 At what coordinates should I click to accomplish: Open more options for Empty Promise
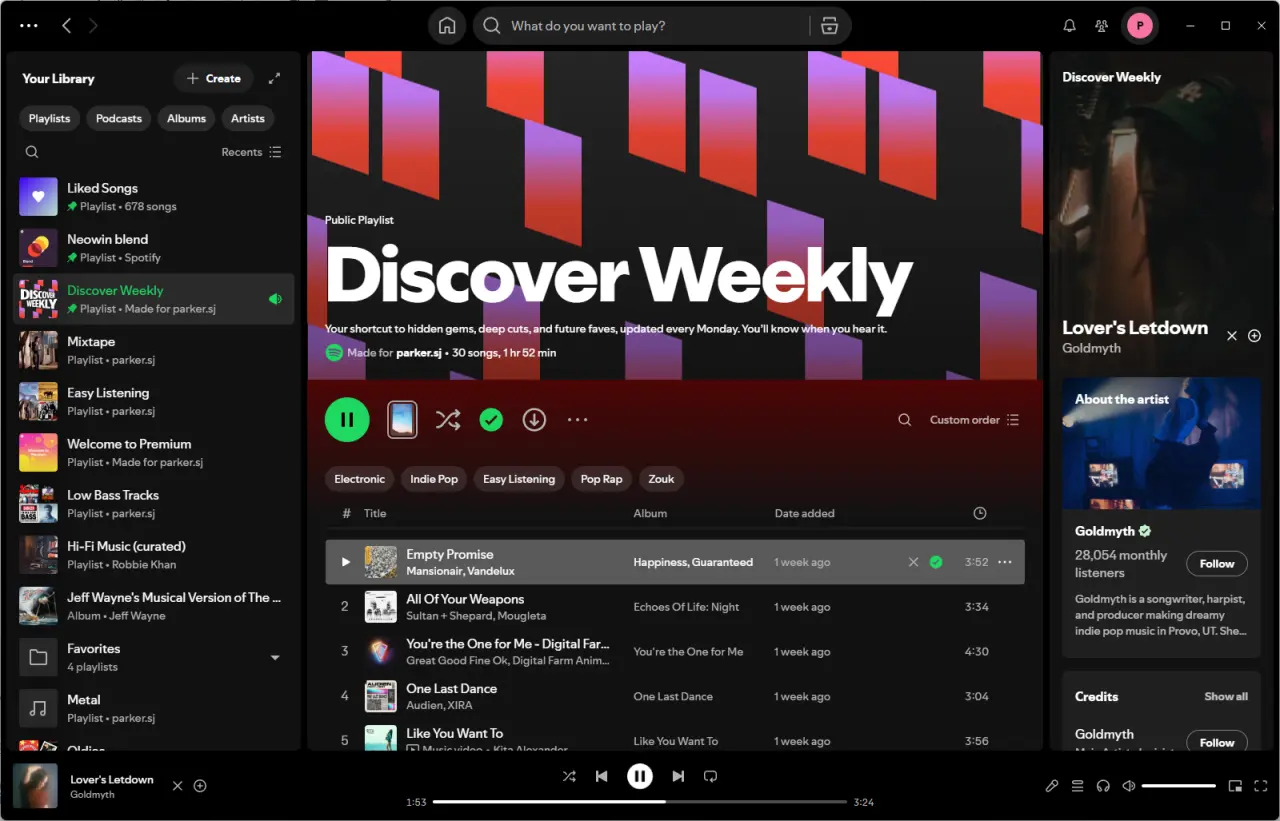coord(1005,562)
